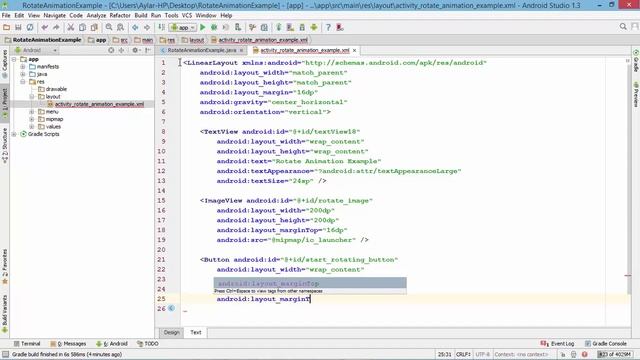Switch to RotateAnimationExample.java tab
640x360 pixels.
coord(202,50)
